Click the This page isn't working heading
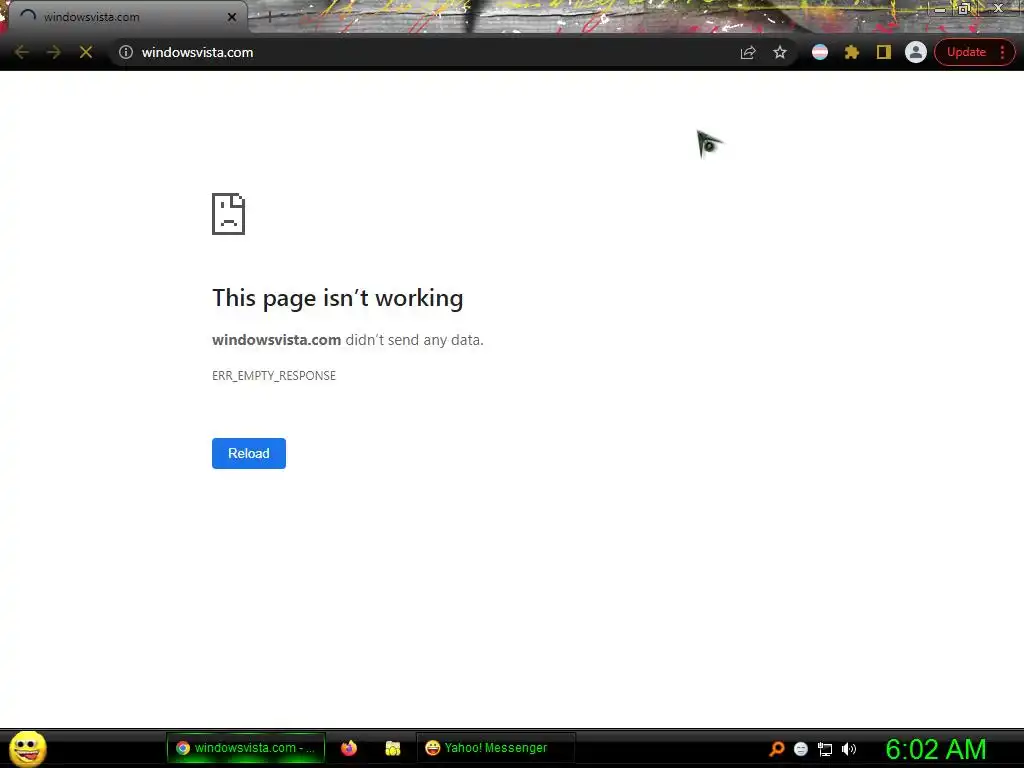The width and height of the screenshot is (1024, 768). click(x=338, y=298)
